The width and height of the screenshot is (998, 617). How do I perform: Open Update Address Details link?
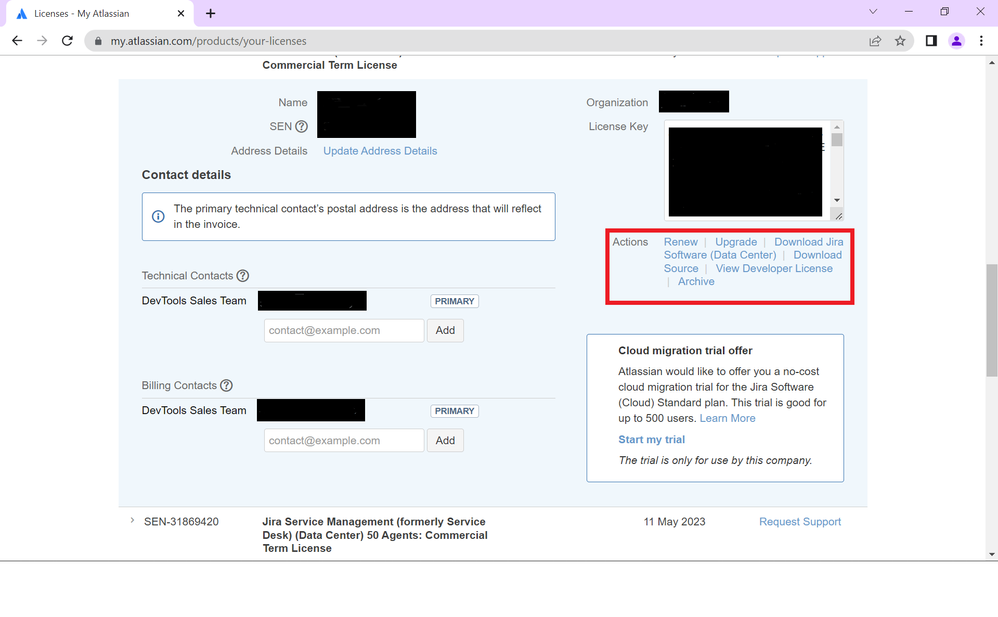[380, 151]
